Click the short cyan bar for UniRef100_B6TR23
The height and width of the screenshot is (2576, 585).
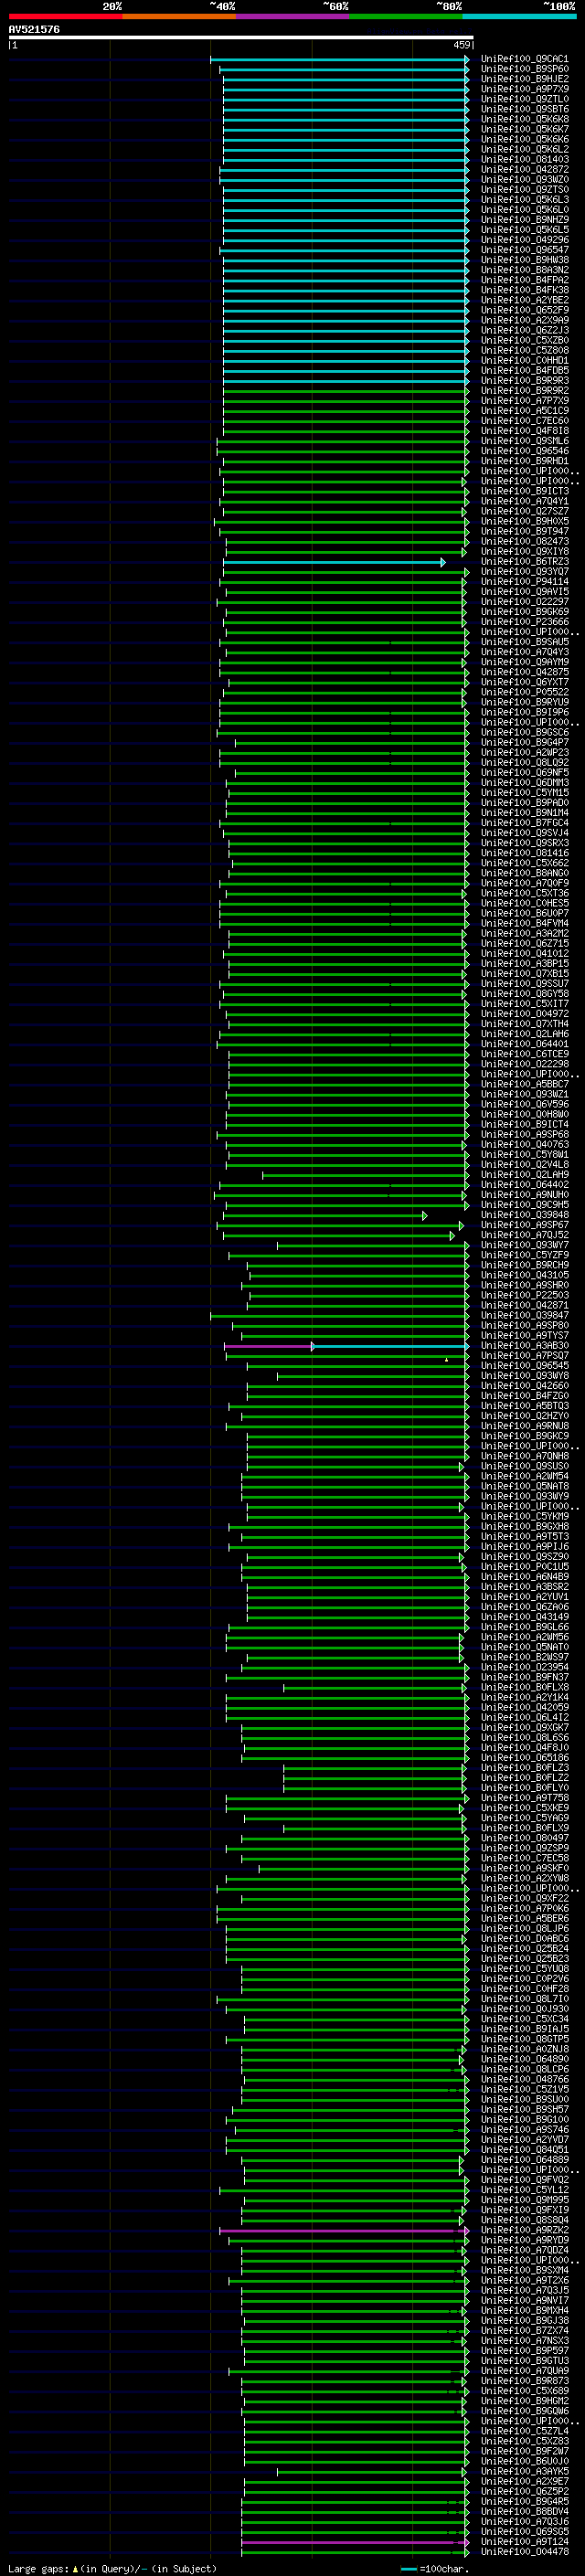[x=334, y=562]
